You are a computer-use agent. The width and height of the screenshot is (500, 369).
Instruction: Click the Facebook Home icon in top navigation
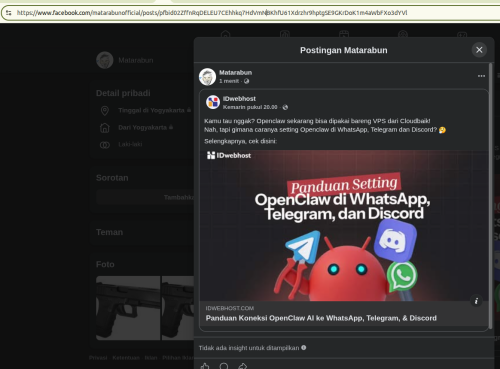(226, 34)
